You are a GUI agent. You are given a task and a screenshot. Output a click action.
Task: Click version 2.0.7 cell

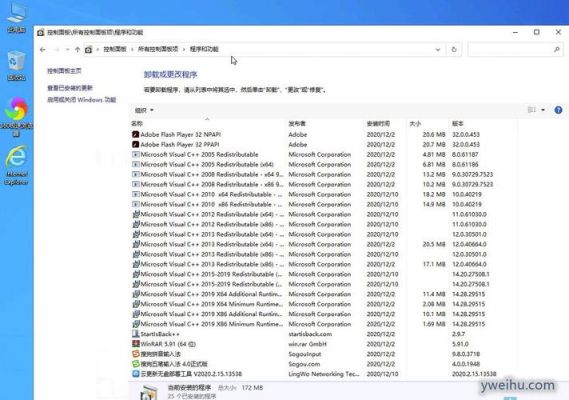tap(459, 334)
